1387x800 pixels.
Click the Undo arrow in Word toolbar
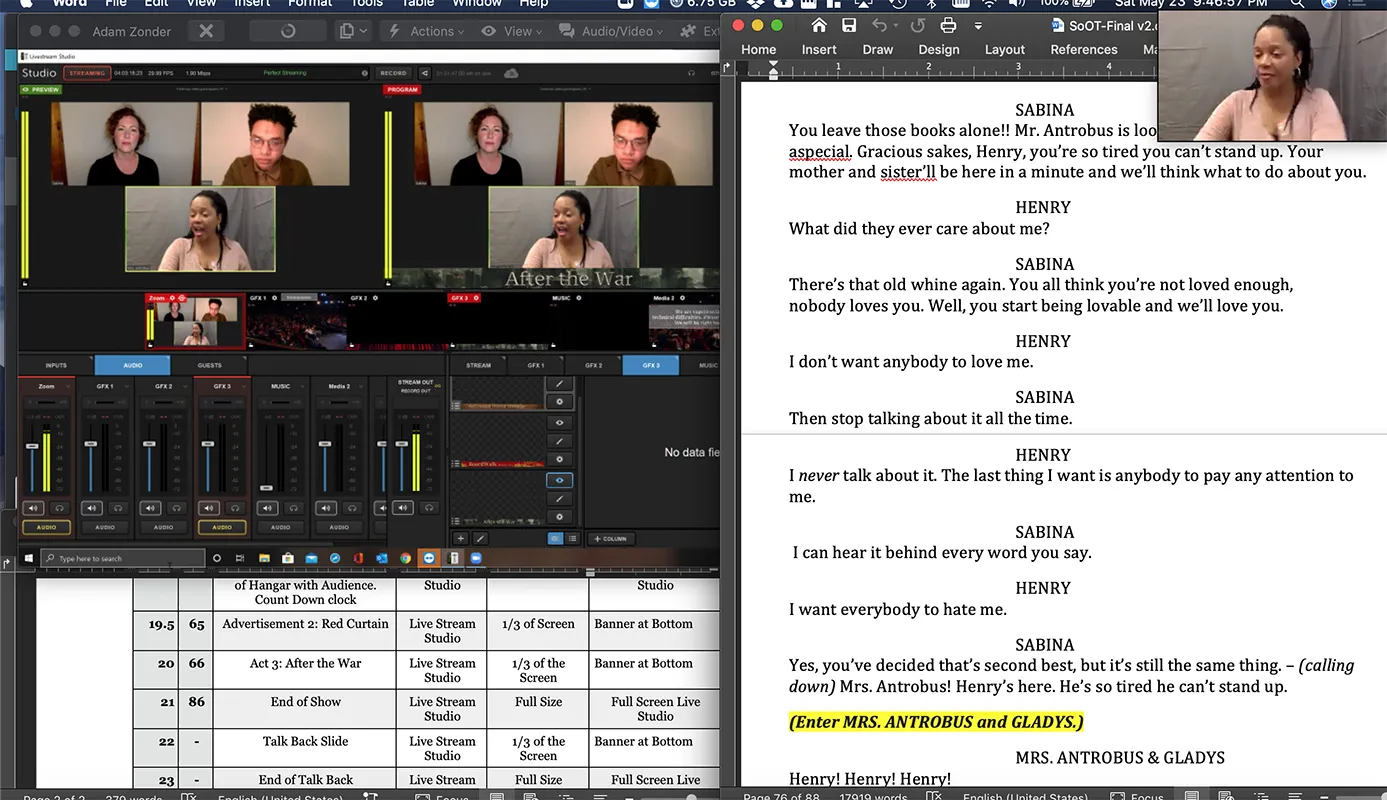(x=880, y=25)
